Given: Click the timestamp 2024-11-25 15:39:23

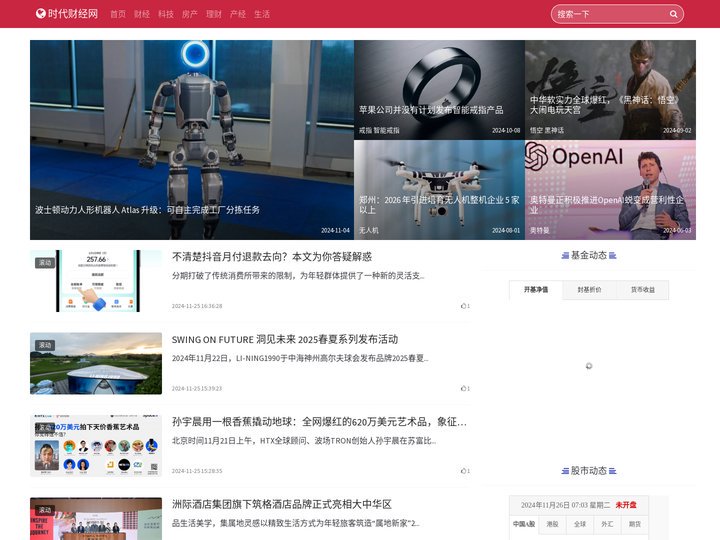Looking at the screenshot, I should click(x=197, y=388).
